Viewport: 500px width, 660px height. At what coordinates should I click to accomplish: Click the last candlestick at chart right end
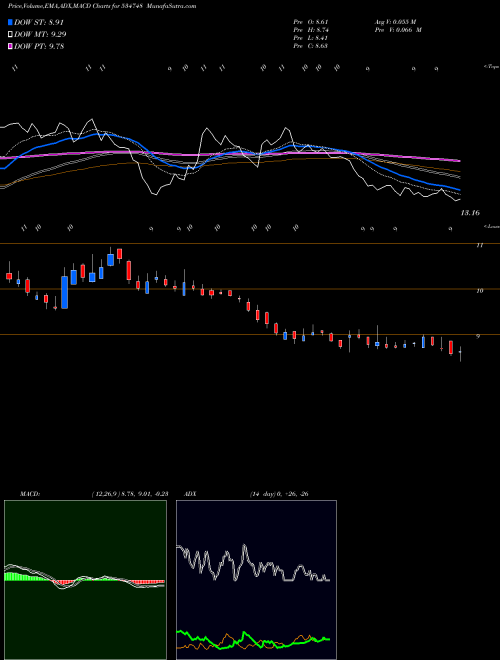point(460,353)
